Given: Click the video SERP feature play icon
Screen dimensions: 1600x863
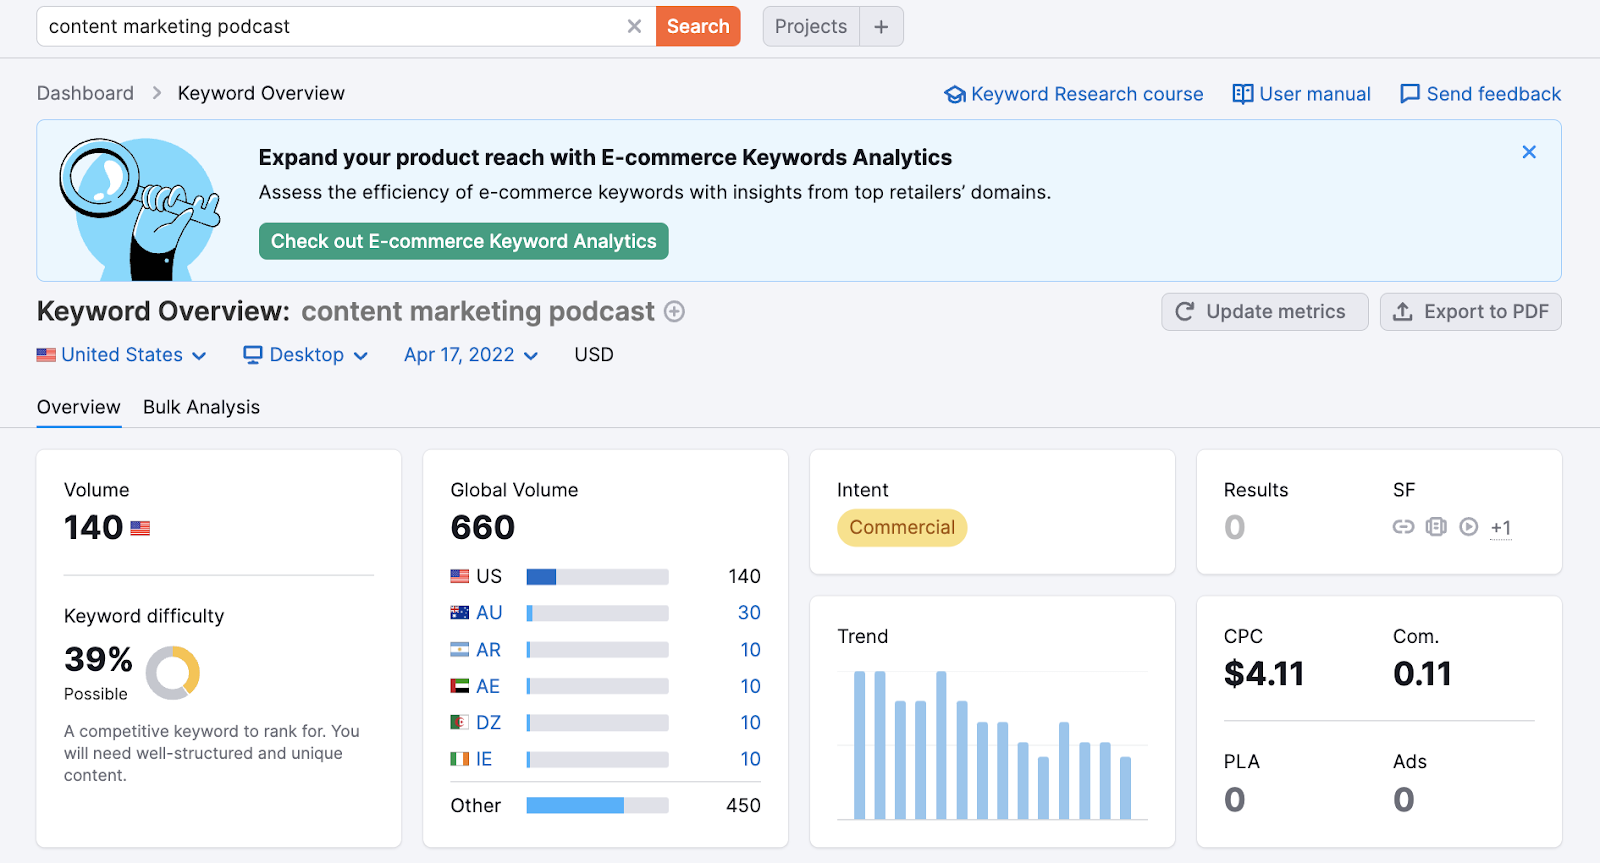Looking at the screenshot, I should (1468, 527).
